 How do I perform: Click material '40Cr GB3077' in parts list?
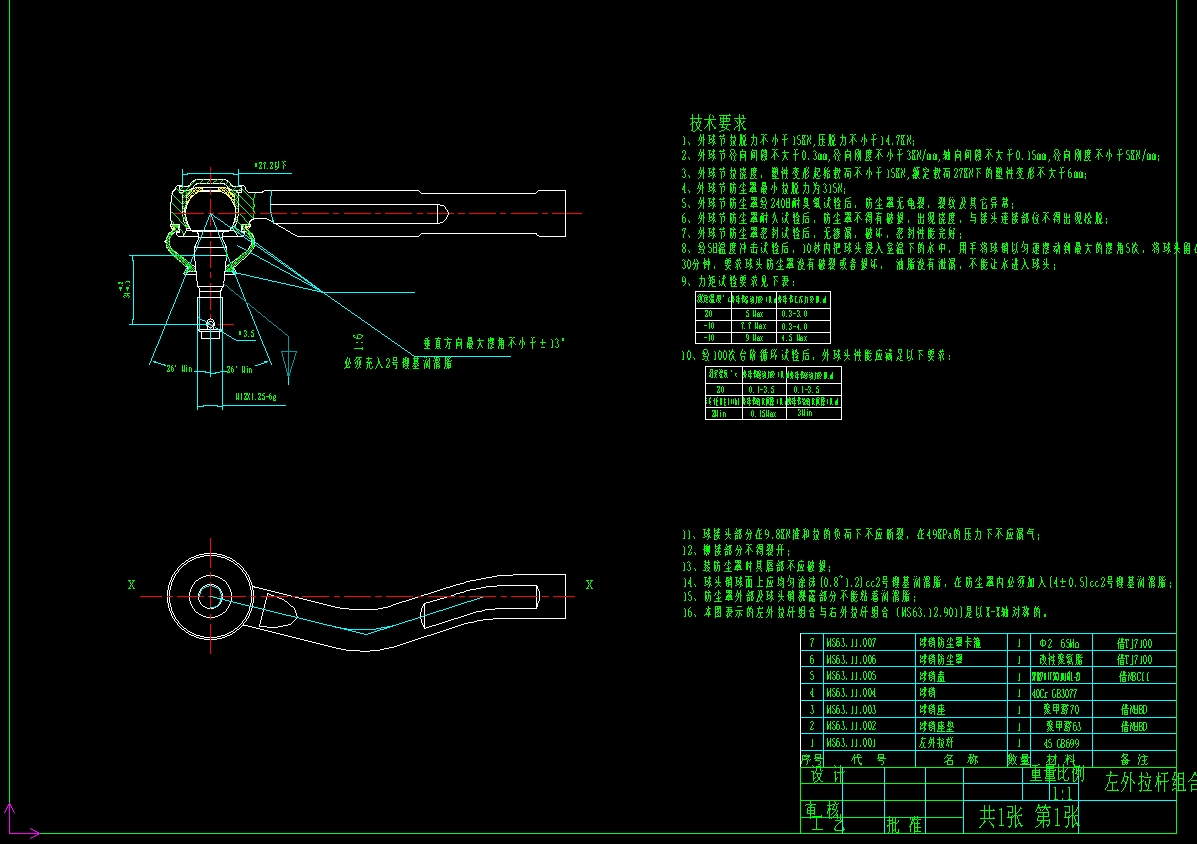[1054, 693]
